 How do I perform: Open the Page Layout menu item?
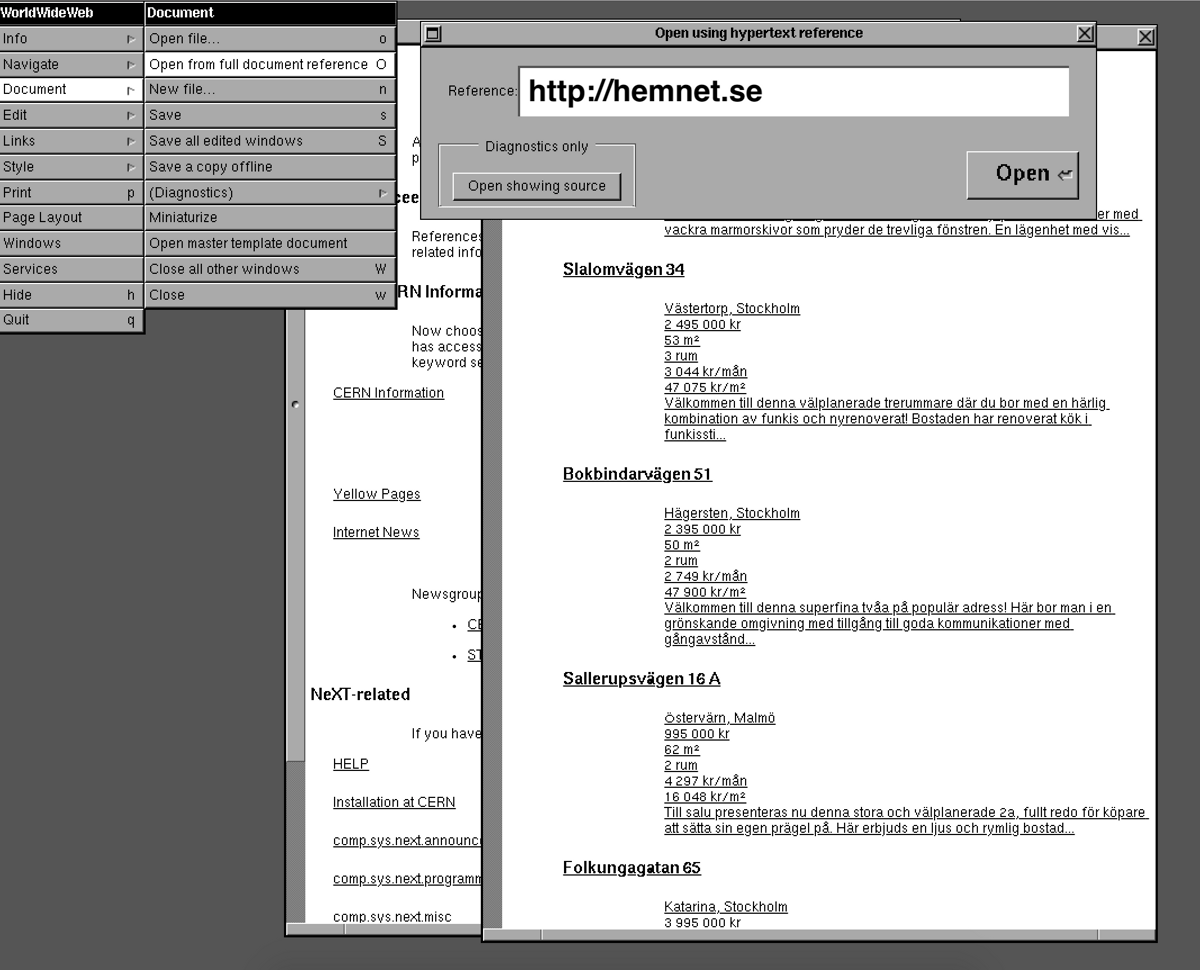click(72, 218)
